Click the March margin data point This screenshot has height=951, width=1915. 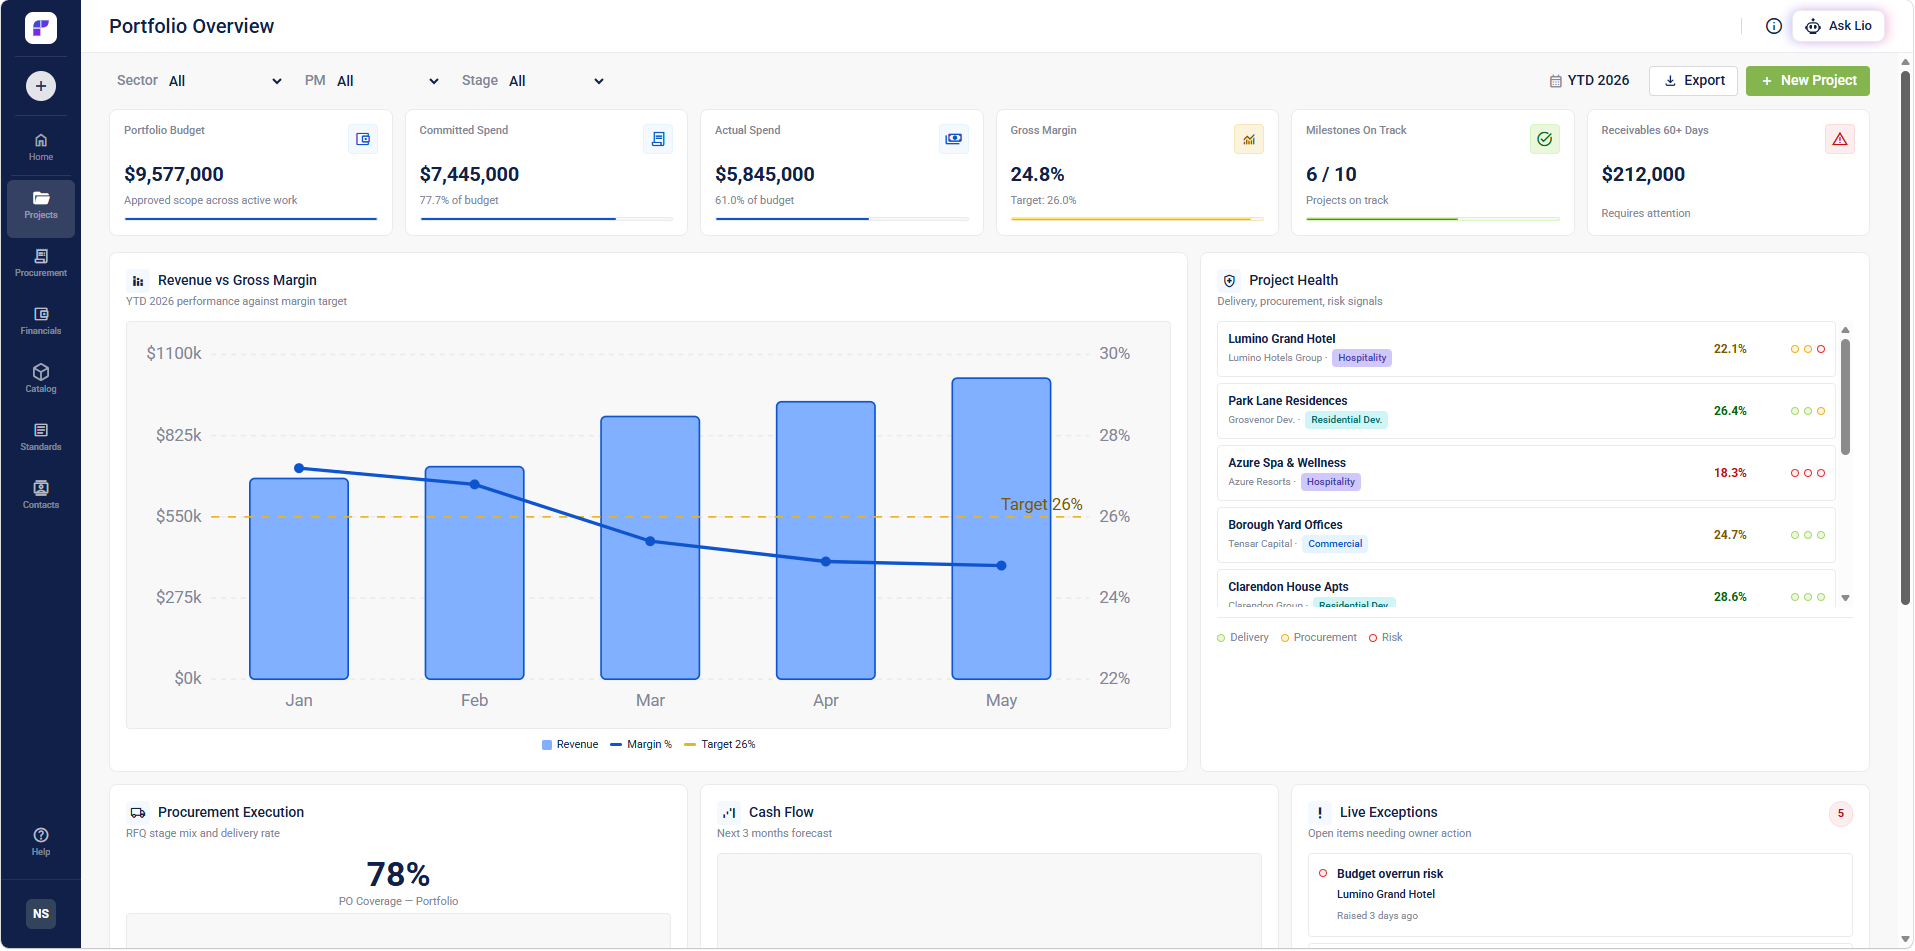click(x=650, y=541)
